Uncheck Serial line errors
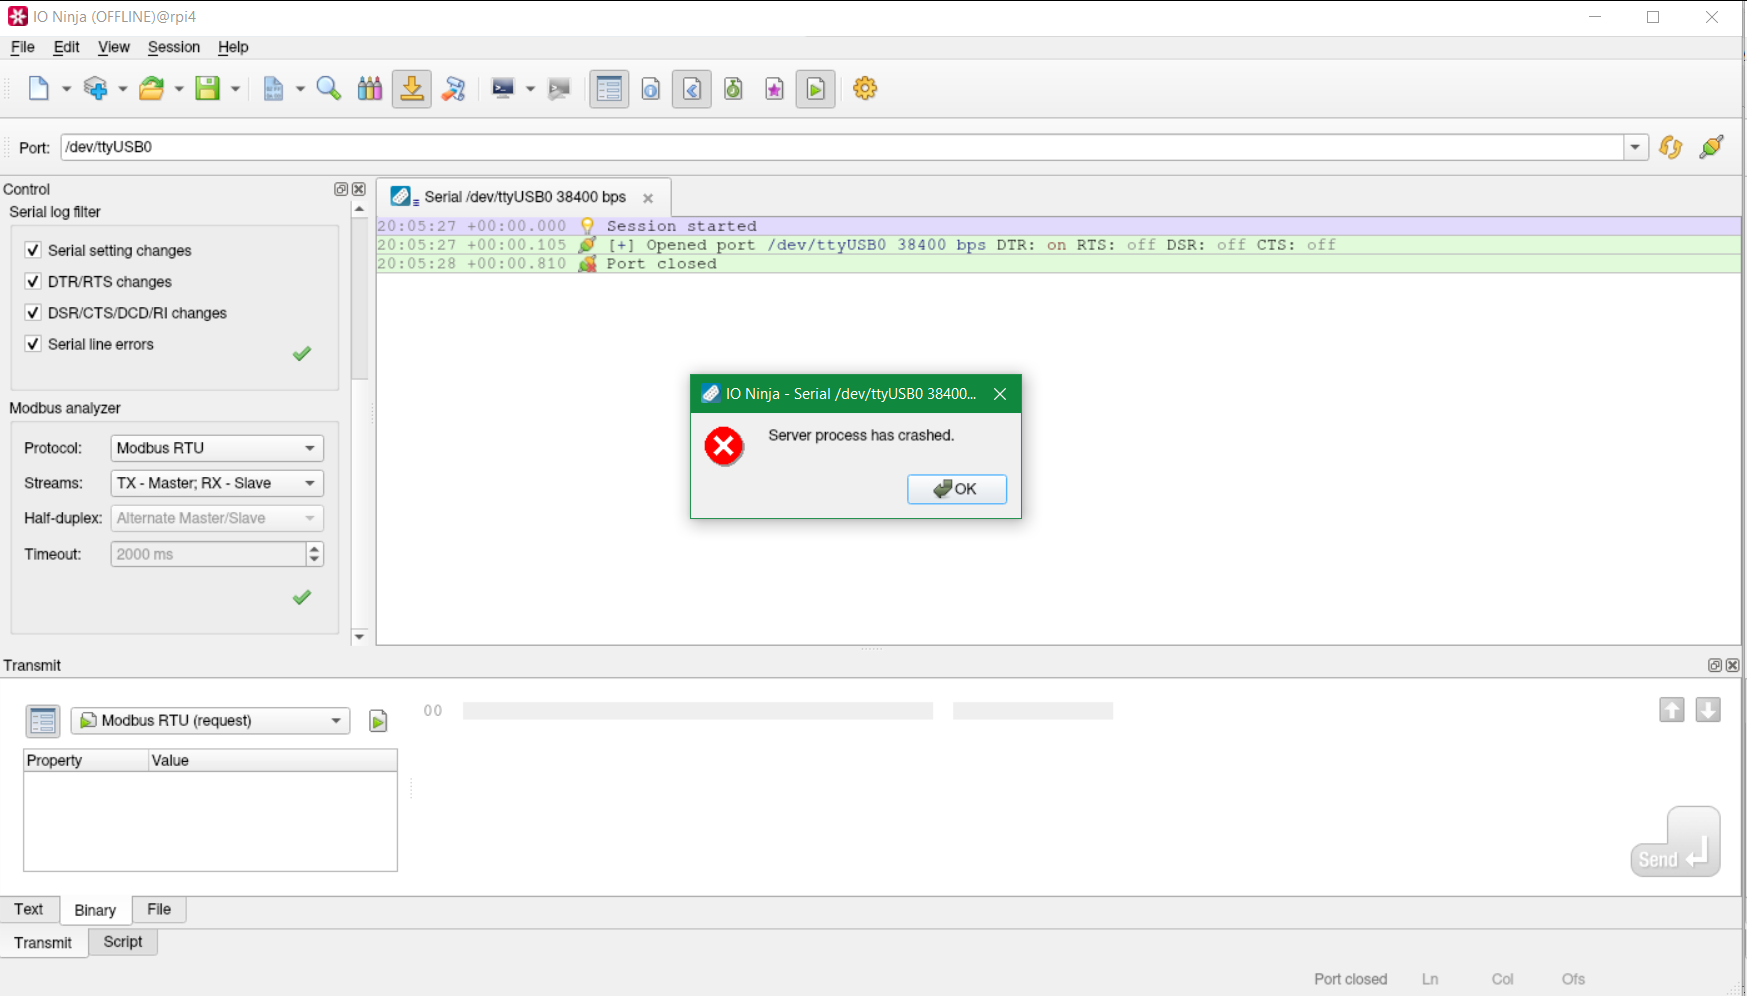The image size is (1747, 996). 33,343
